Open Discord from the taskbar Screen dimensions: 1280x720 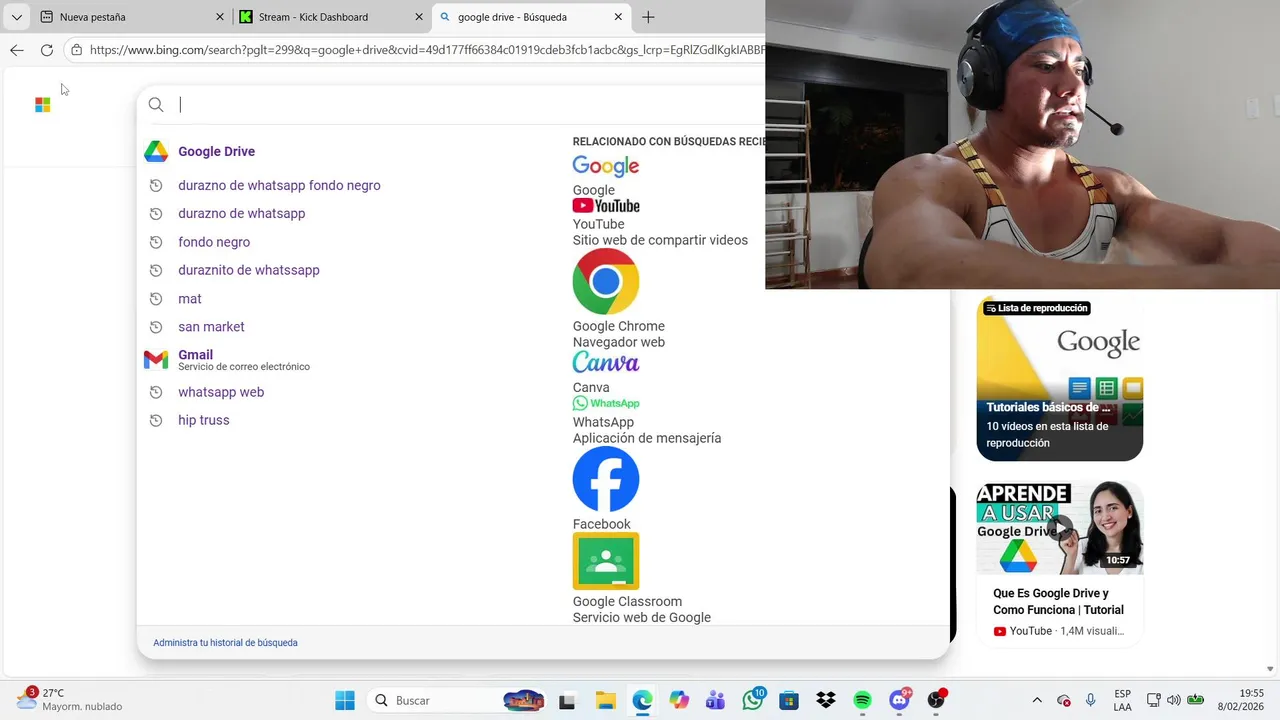pyautogui.click(x=900, y=700)
